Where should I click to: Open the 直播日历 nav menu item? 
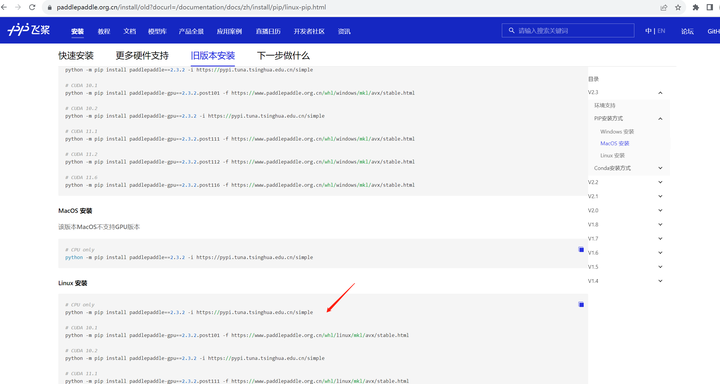pos(268,31)
